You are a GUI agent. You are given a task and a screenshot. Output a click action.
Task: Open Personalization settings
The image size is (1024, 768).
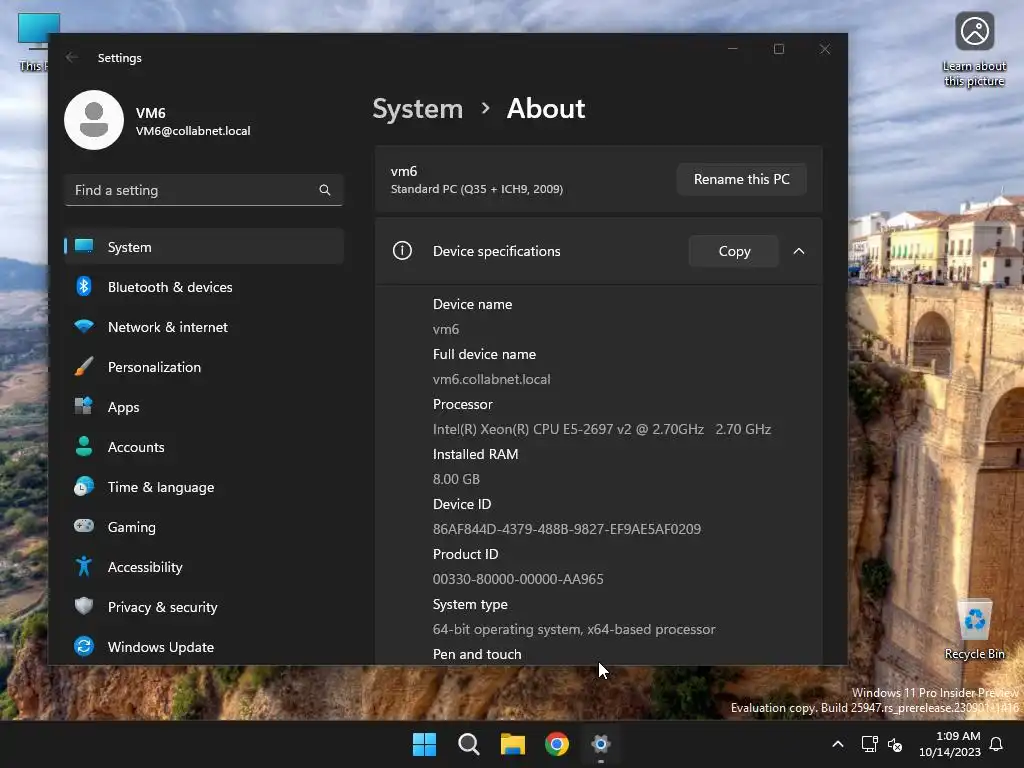[204, 367]
